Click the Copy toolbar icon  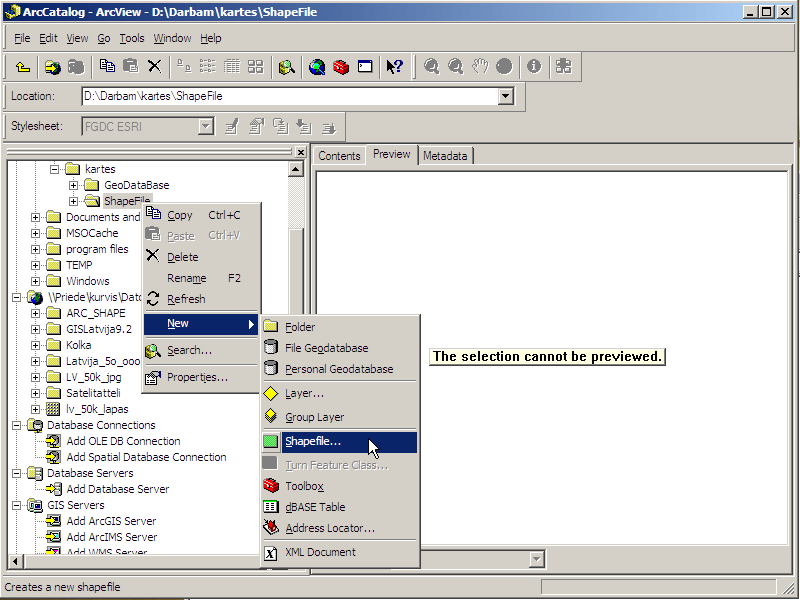click(x=107, y=67)
